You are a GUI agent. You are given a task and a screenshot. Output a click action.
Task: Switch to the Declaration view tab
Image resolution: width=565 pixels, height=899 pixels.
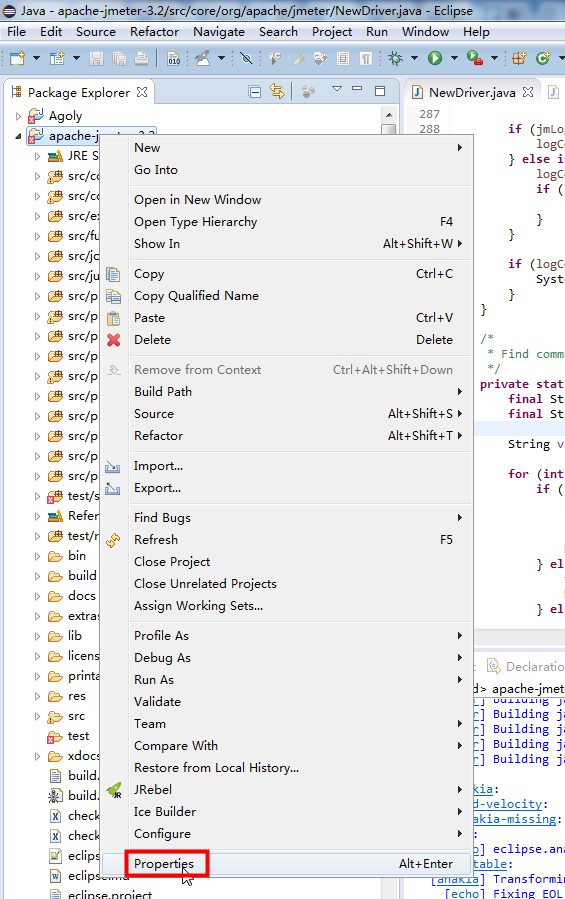point(525,666)
